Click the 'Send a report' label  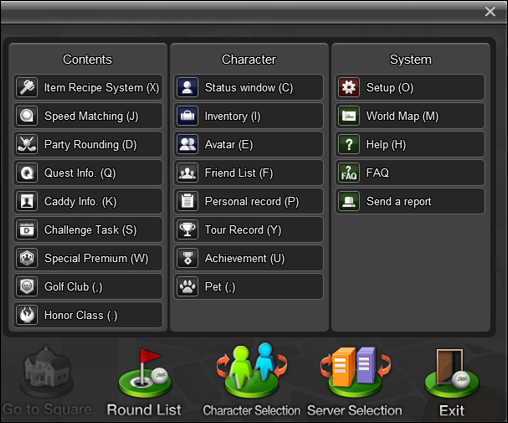[x=399, y=201]
